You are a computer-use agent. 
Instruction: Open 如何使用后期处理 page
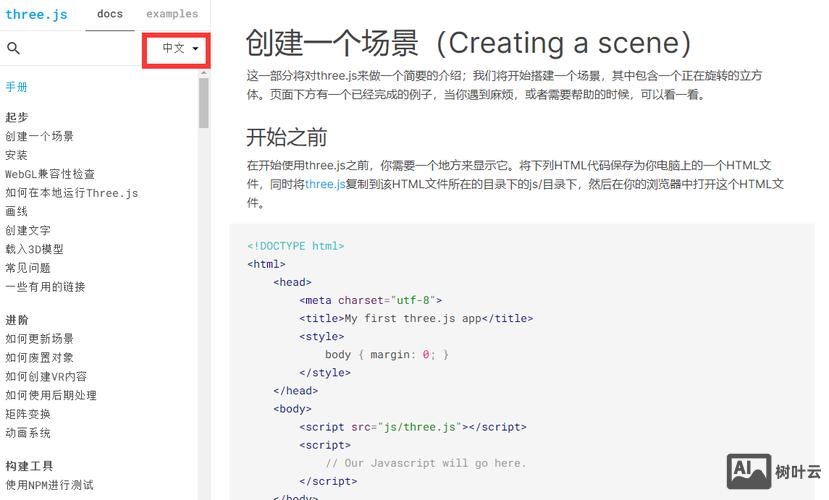tap(51, 395)
